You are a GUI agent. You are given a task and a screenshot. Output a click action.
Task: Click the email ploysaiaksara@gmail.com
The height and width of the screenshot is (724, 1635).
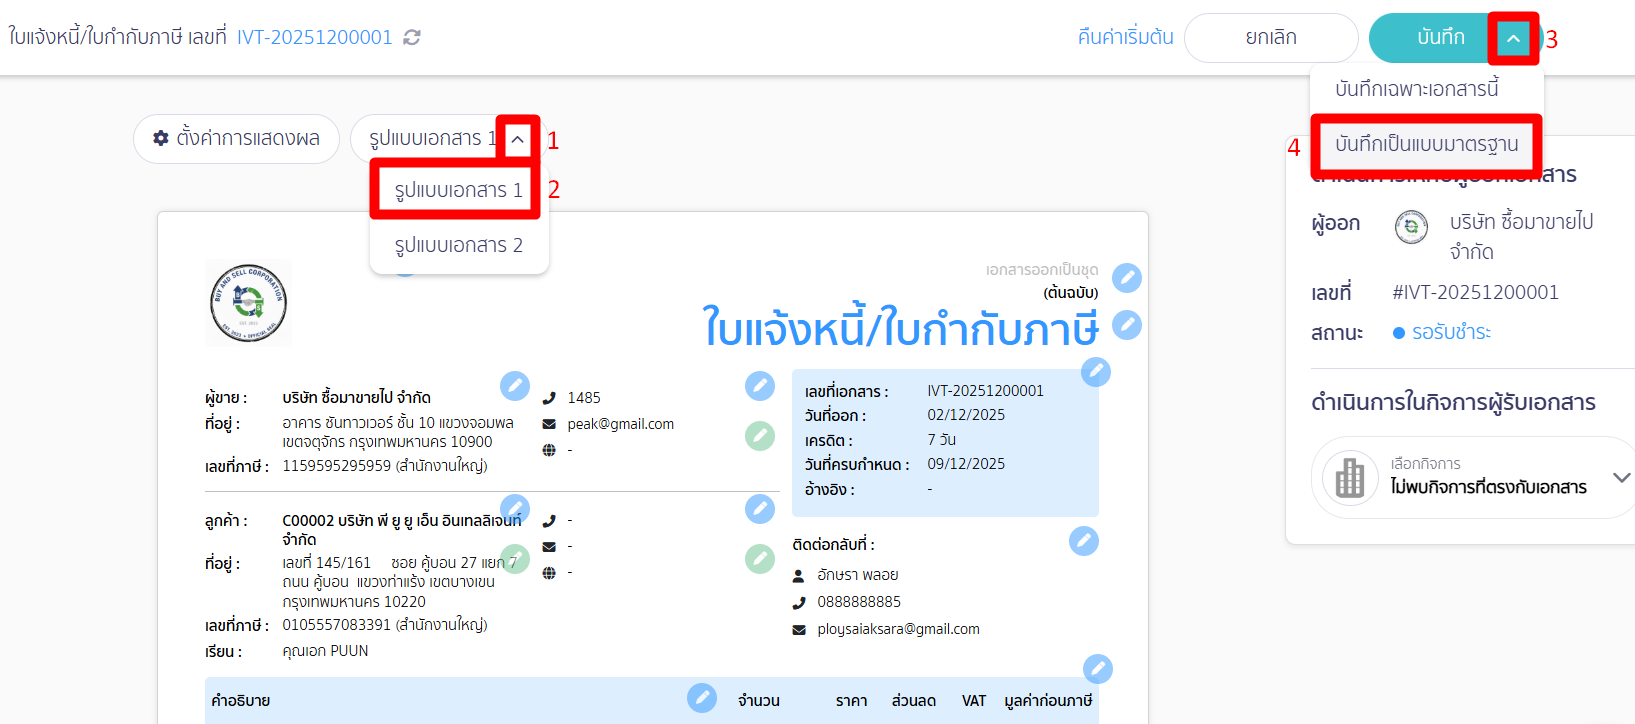coord(898,630)
